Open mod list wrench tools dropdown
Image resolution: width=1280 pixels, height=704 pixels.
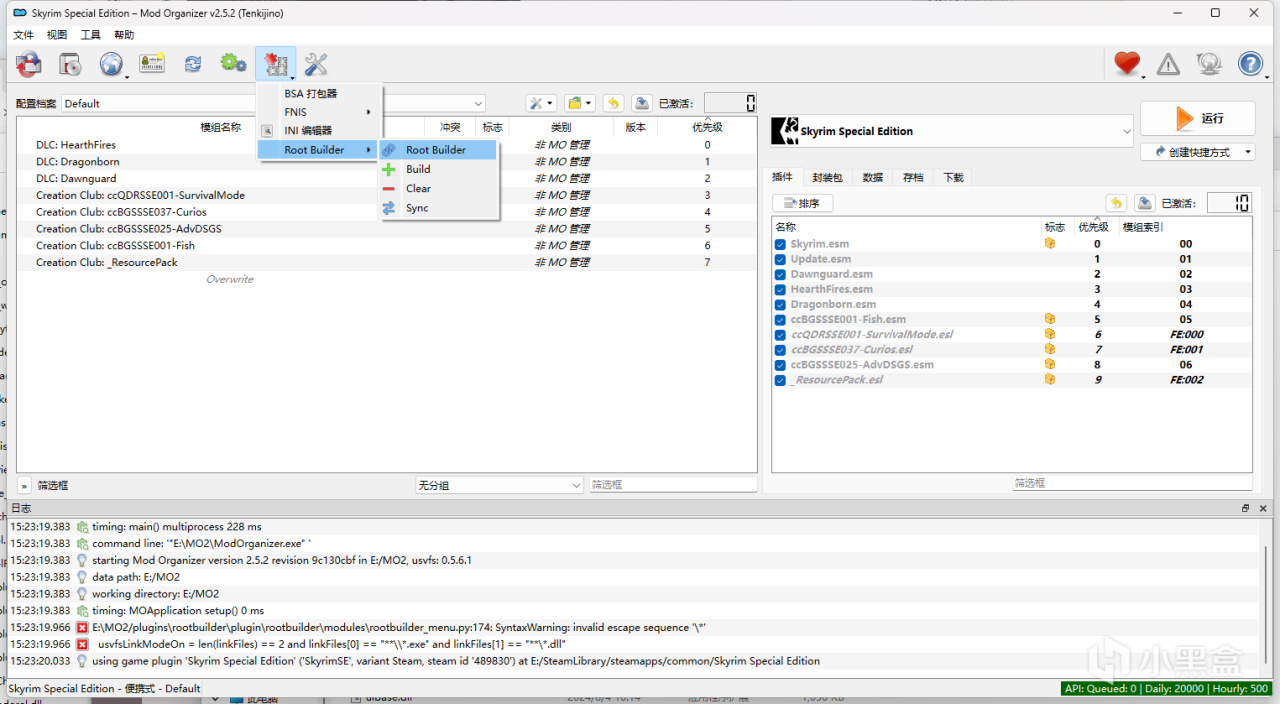pyautogui.click(x=541, y=103)
